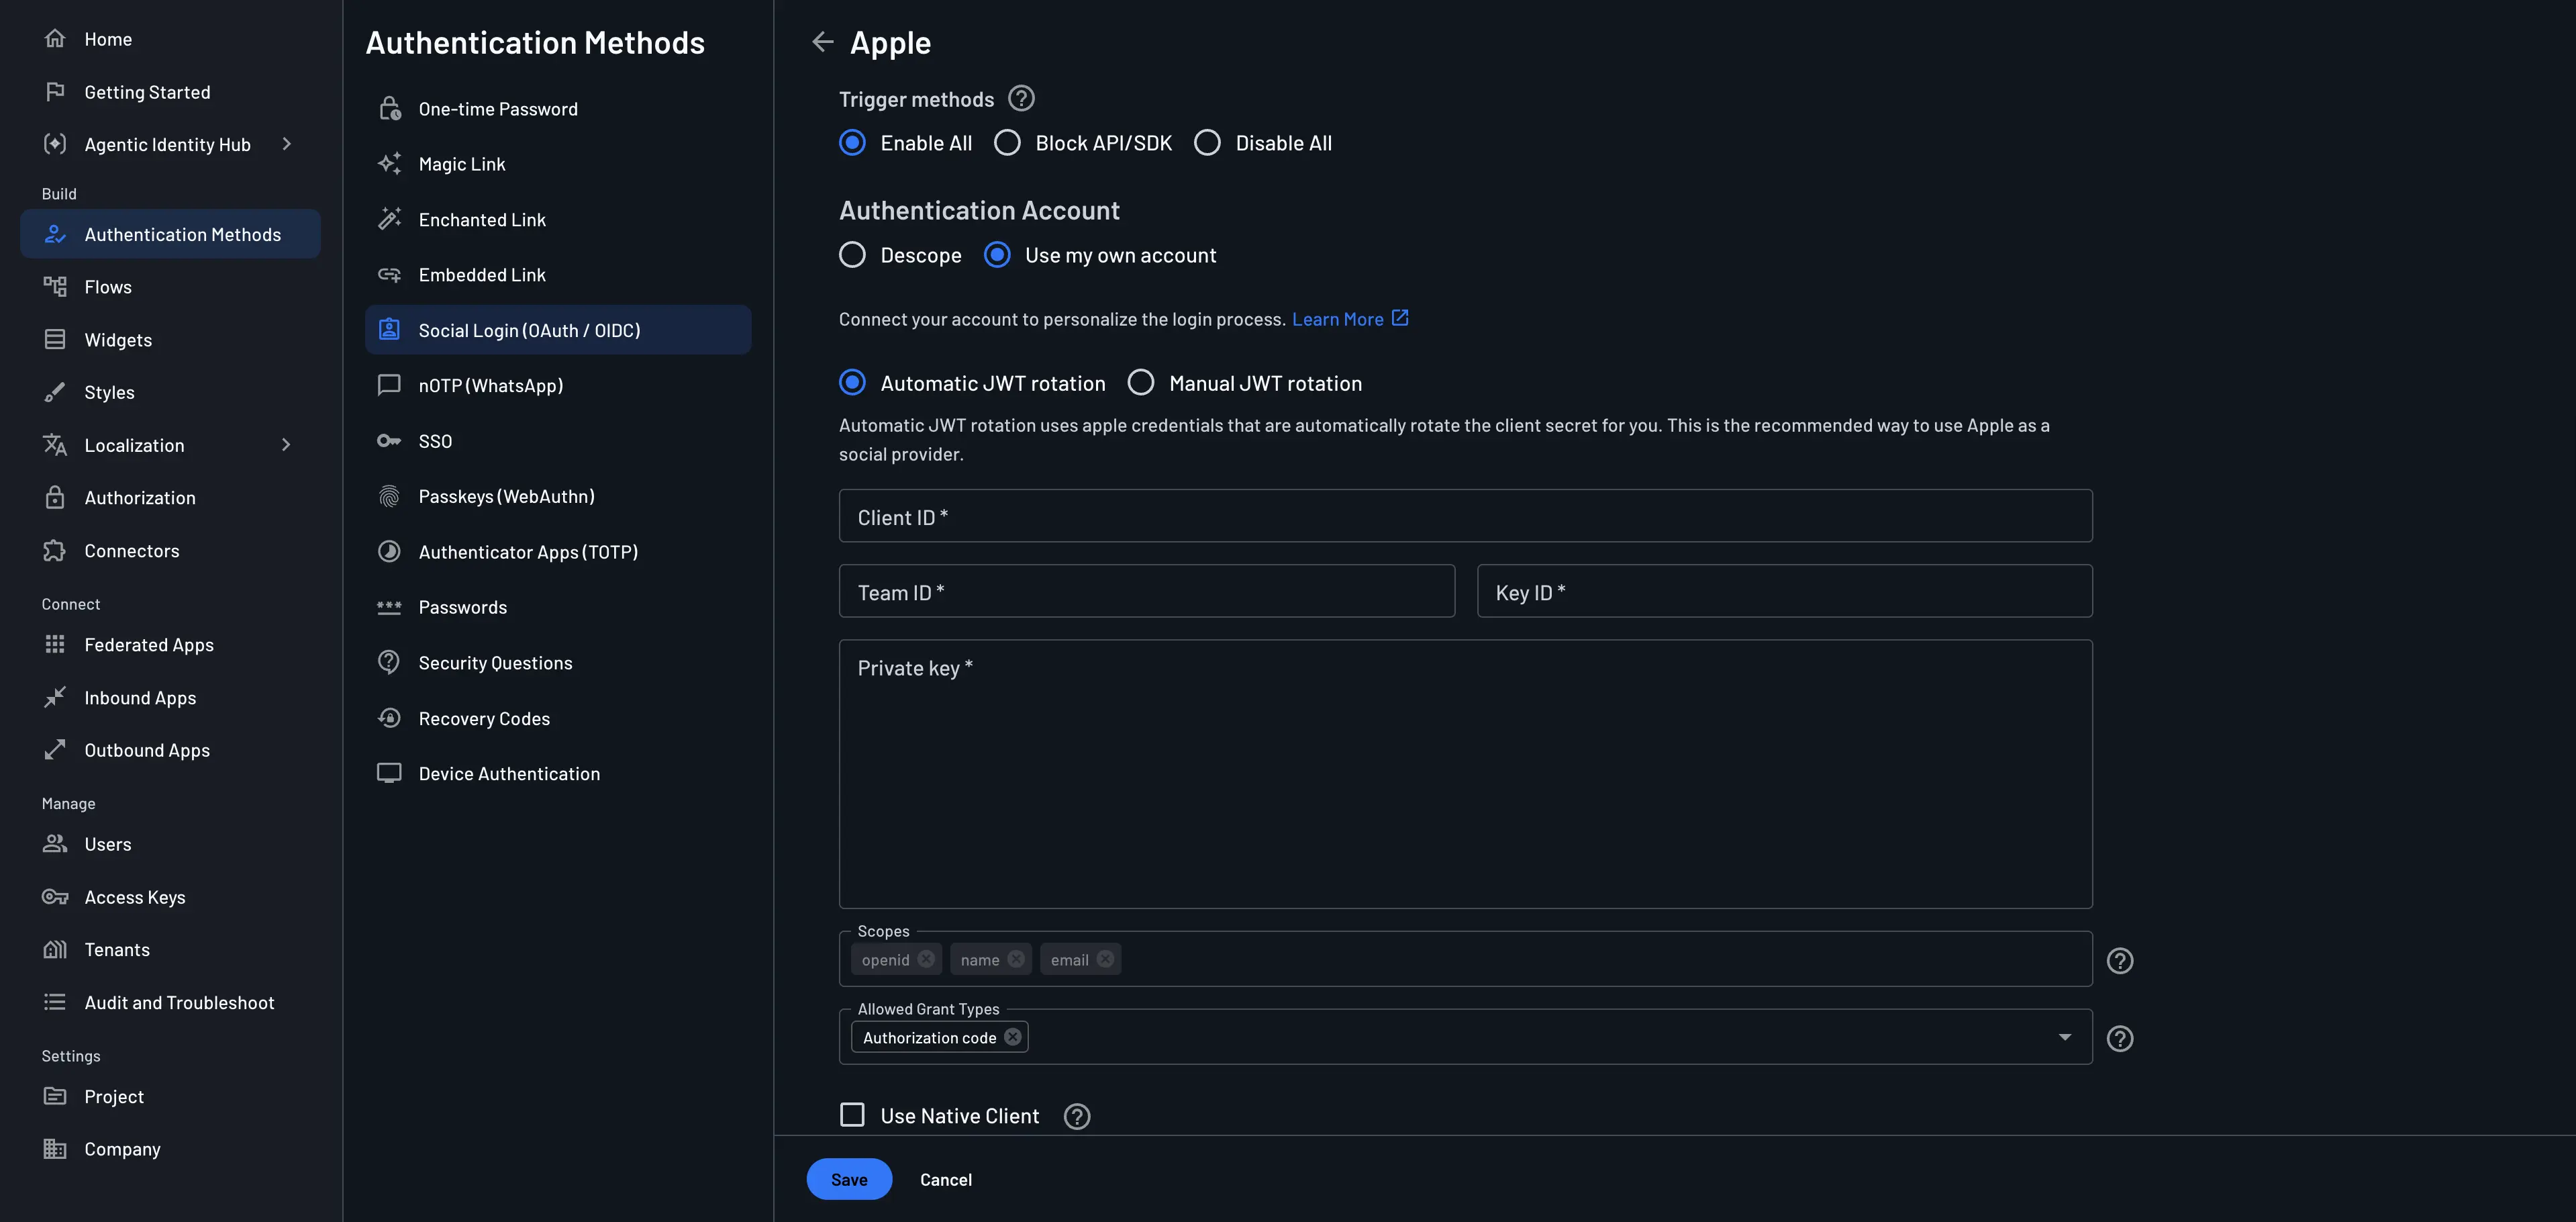
Task: Select Manual JWT rotation
Action: pos(1141,383)
